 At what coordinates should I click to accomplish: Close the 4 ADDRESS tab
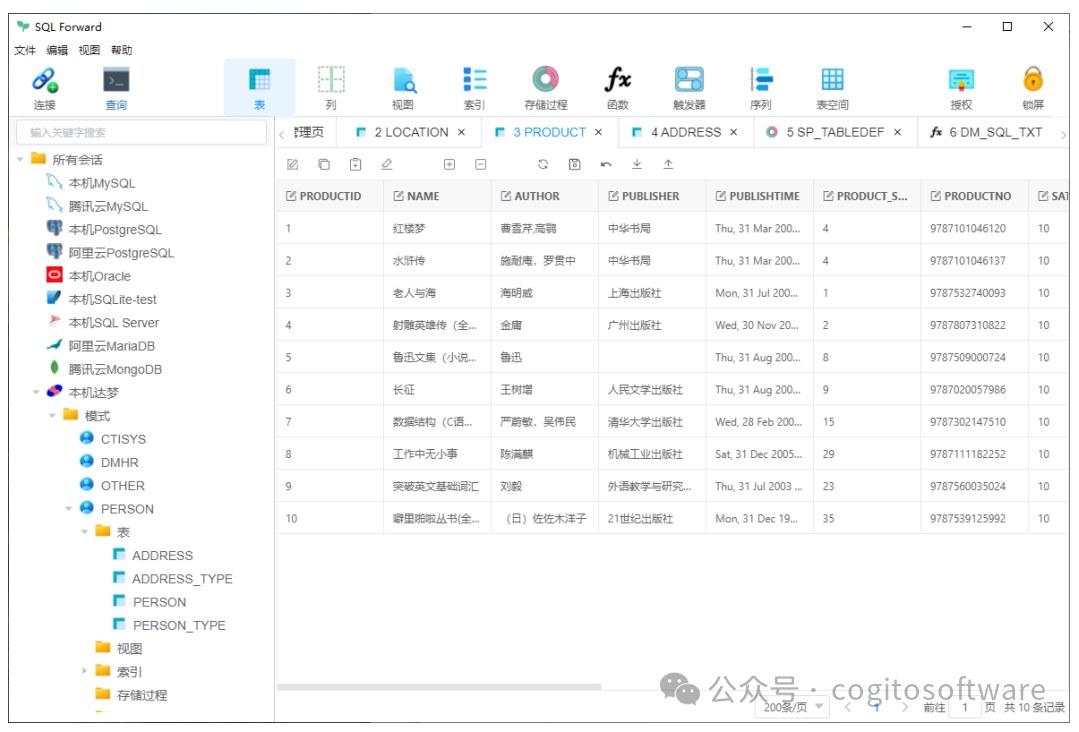point(734,132)
